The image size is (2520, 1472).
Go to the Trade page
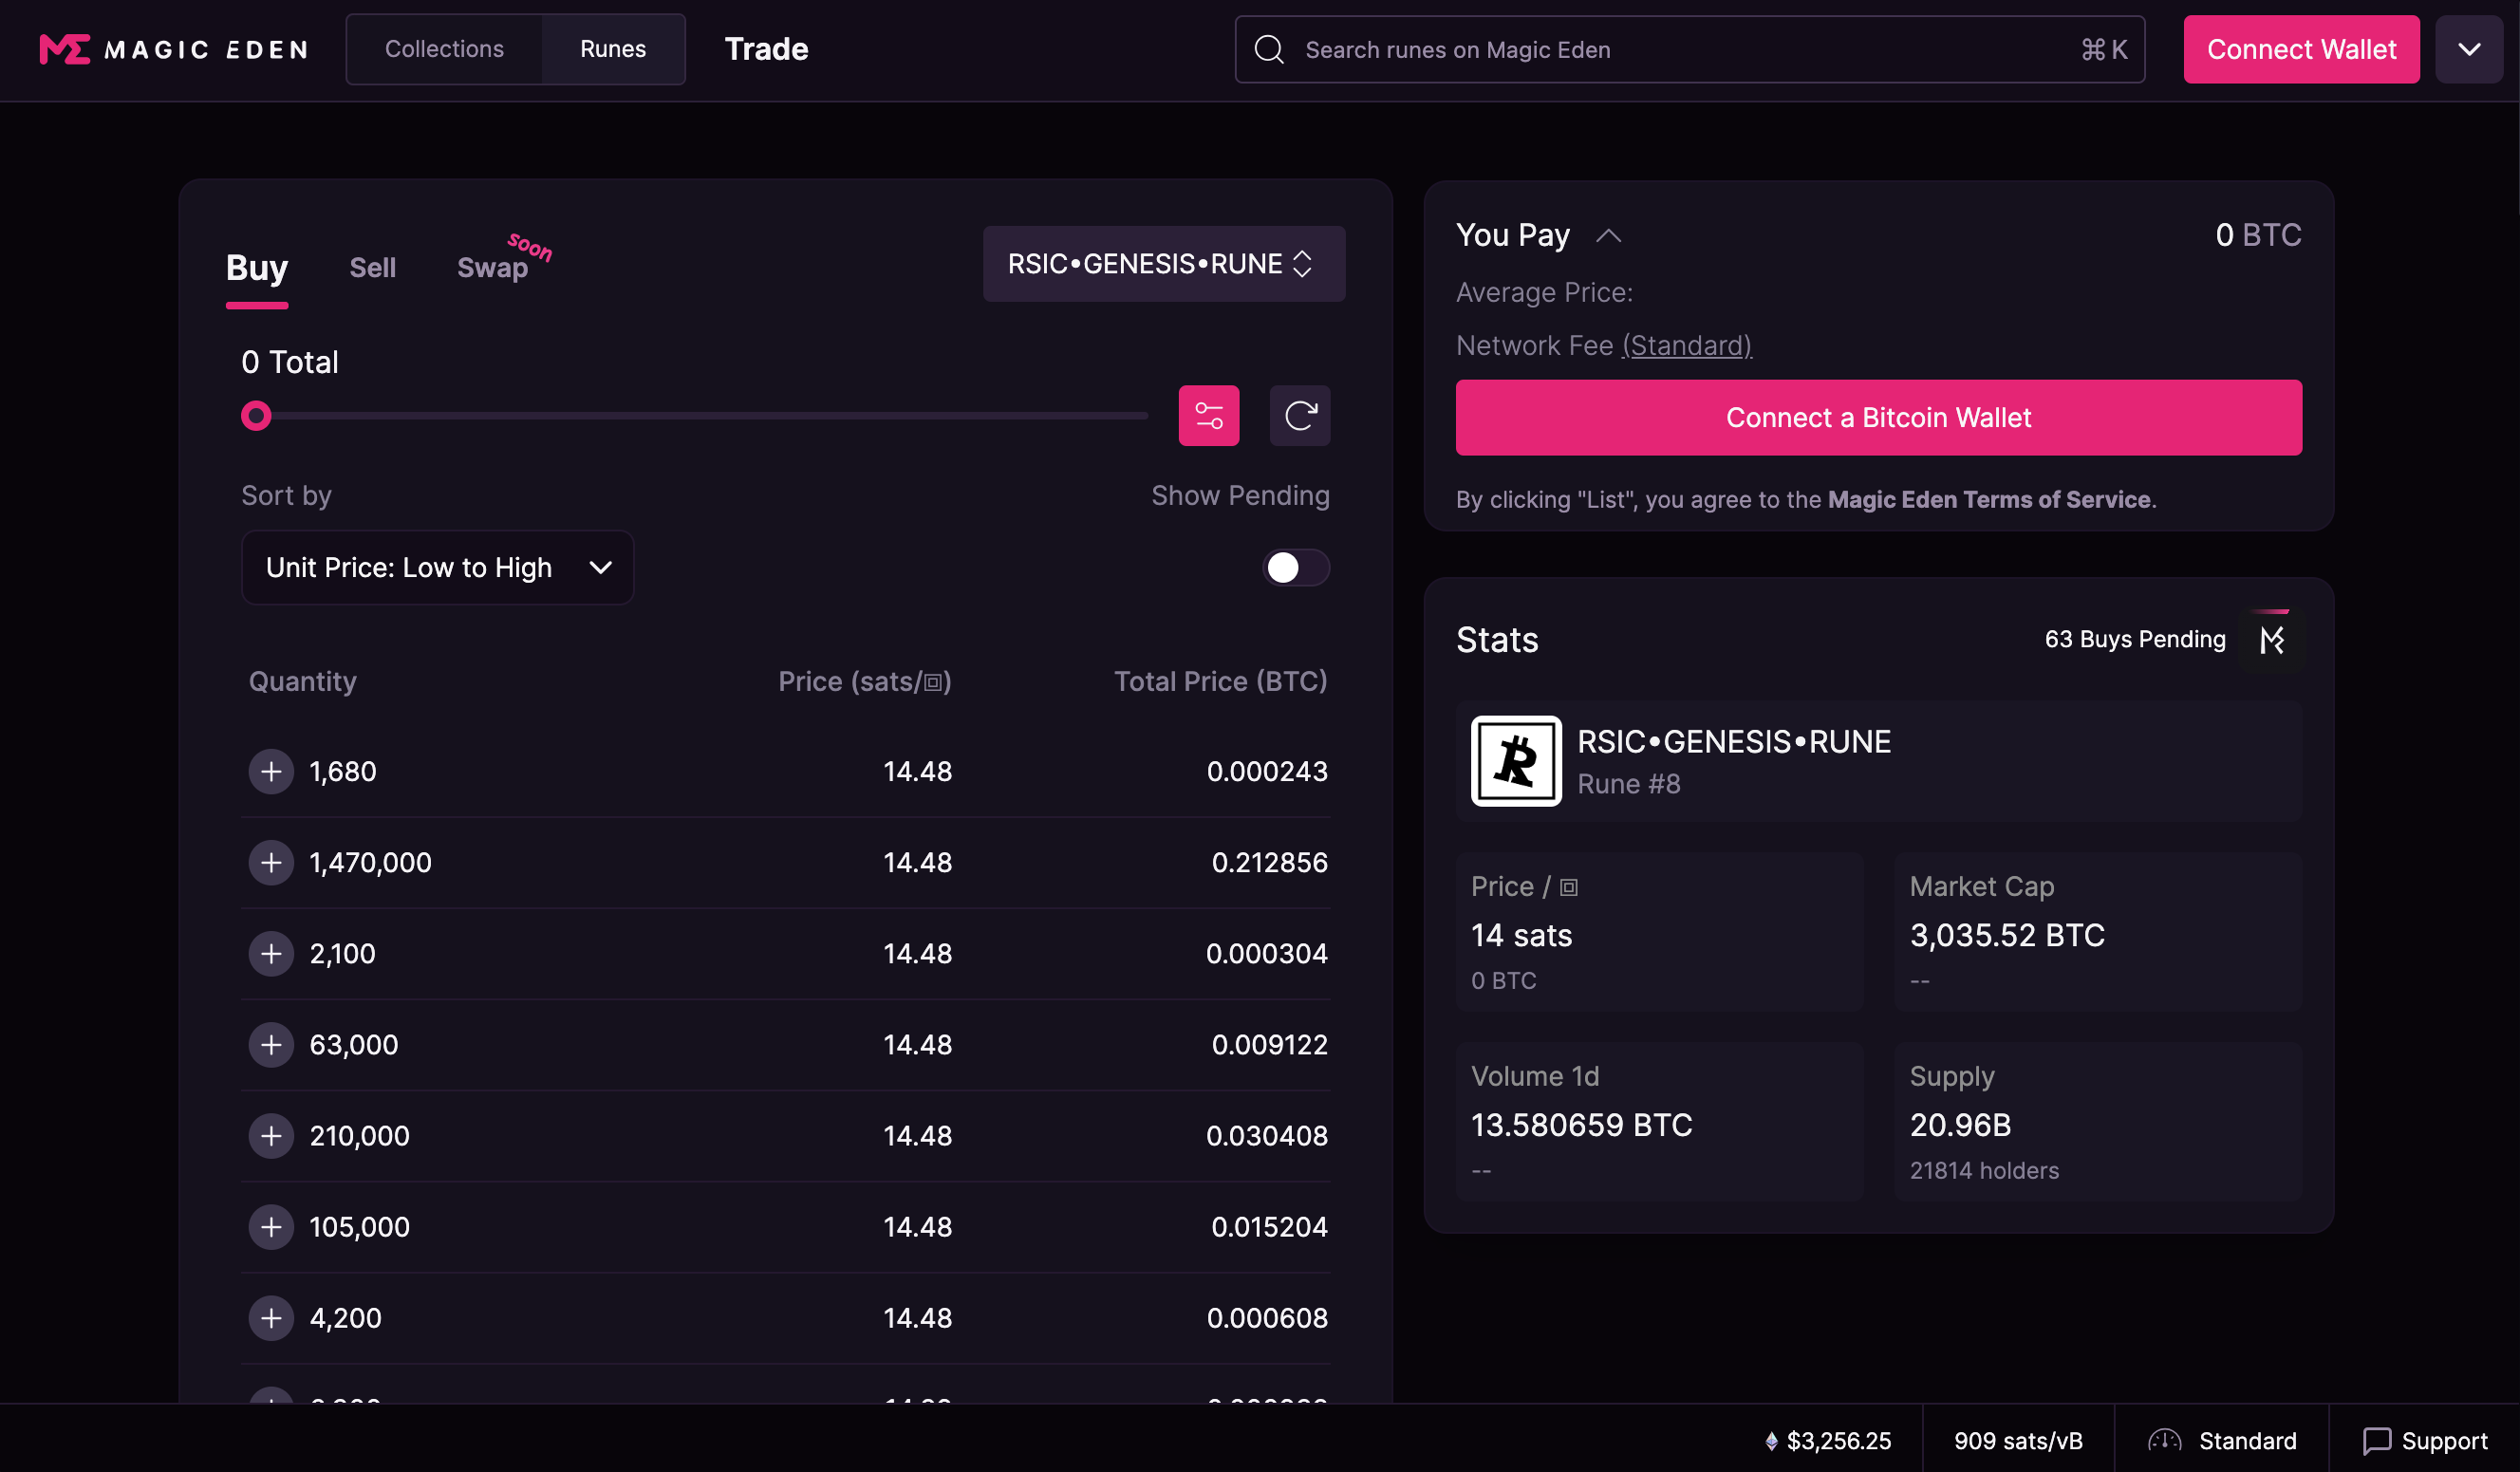(766, 49)
